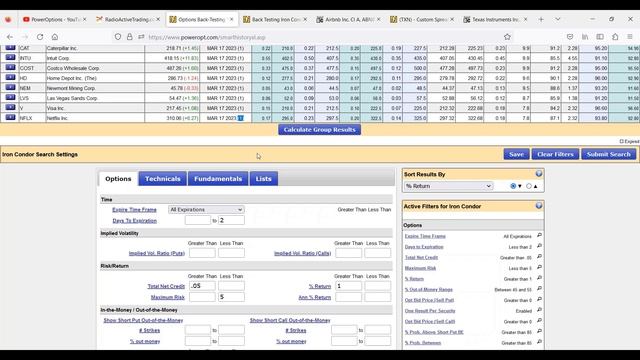
Task: Click magnifier icon beside Opt Bid Price (Sell Put)
Action: pos(539,300)
